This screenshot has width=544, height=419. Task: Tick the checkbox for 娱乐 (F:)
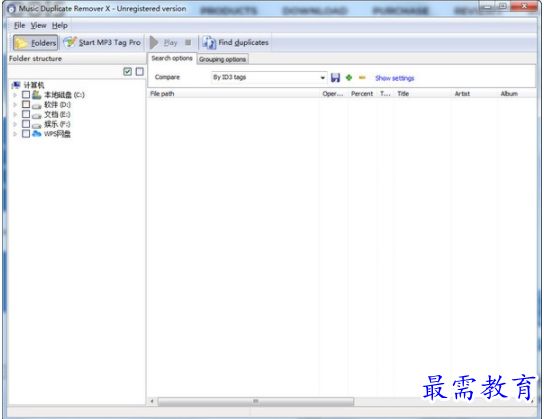click(26, 124)
